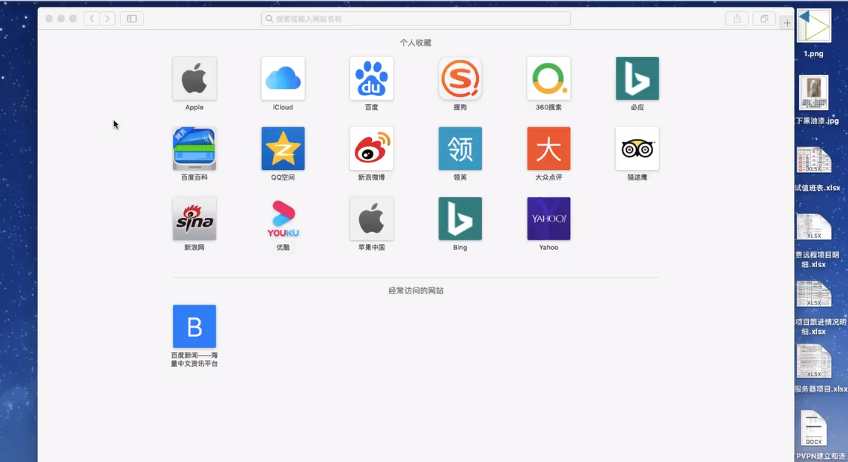
Task: Open the Share button in toolbar
Action: pyautogui.click(x=737, y=18)
